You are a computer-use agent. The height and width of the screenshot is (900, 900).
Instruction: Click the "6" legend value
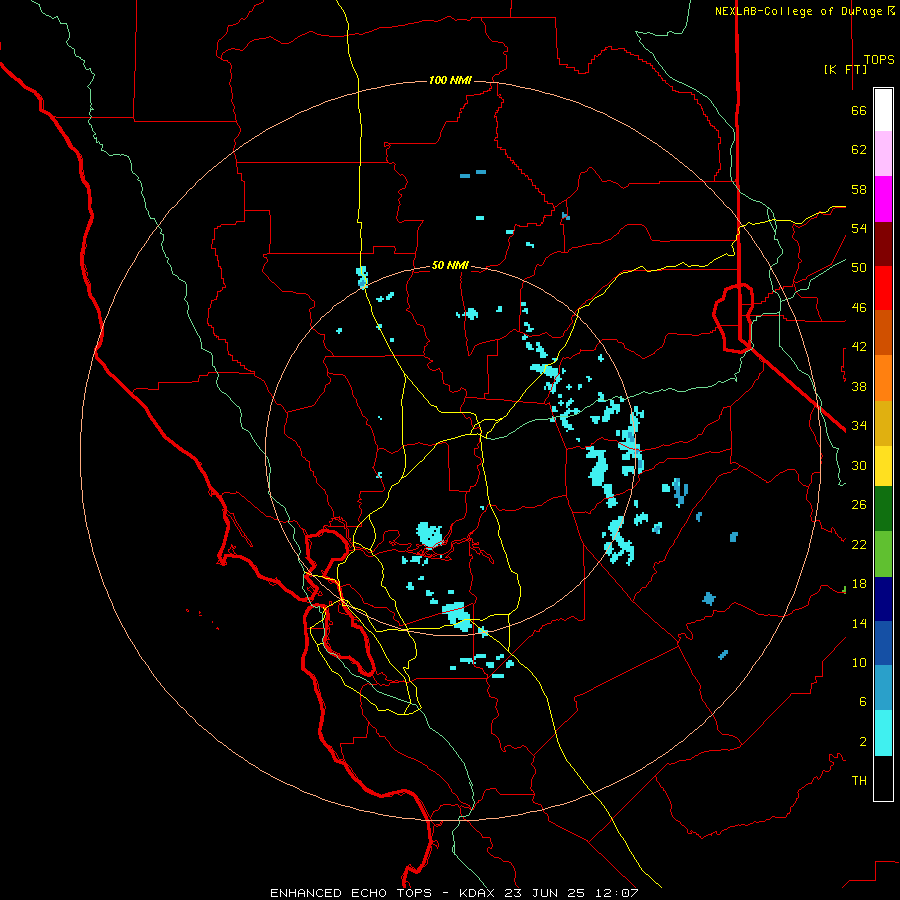tap(863, 702)
